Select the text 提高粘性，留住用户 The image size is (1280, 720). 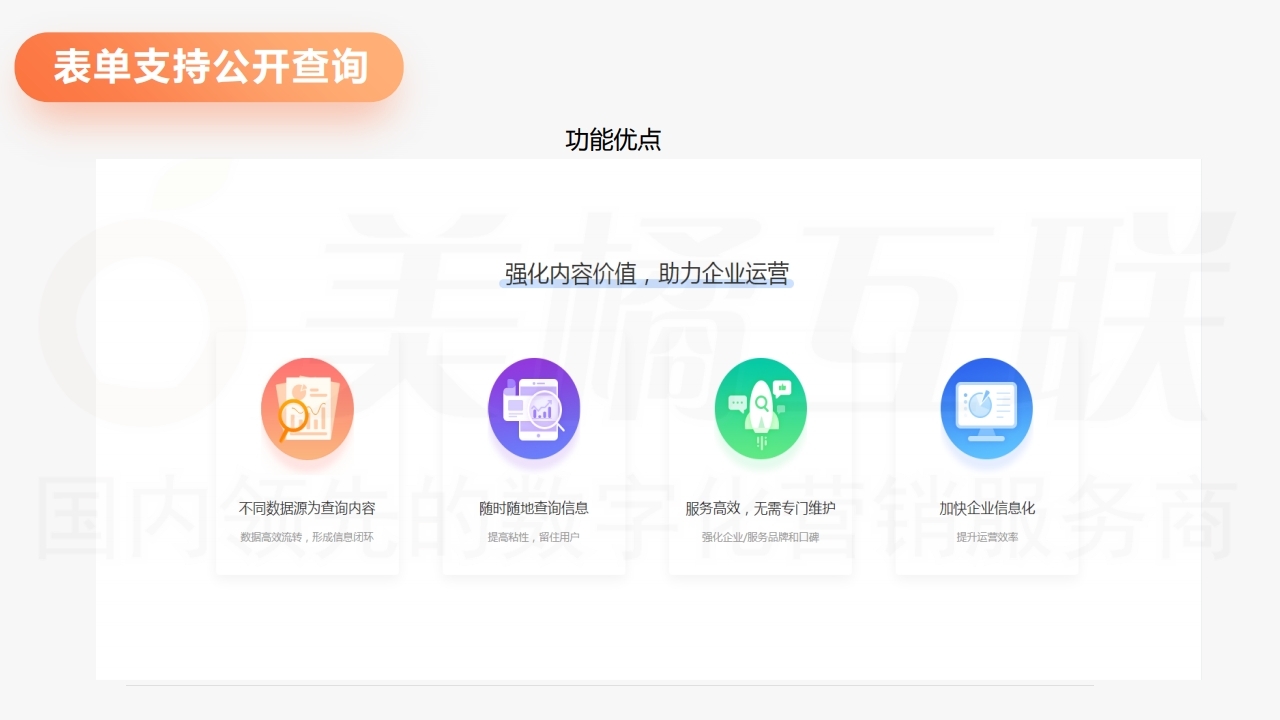coord(534,537)
